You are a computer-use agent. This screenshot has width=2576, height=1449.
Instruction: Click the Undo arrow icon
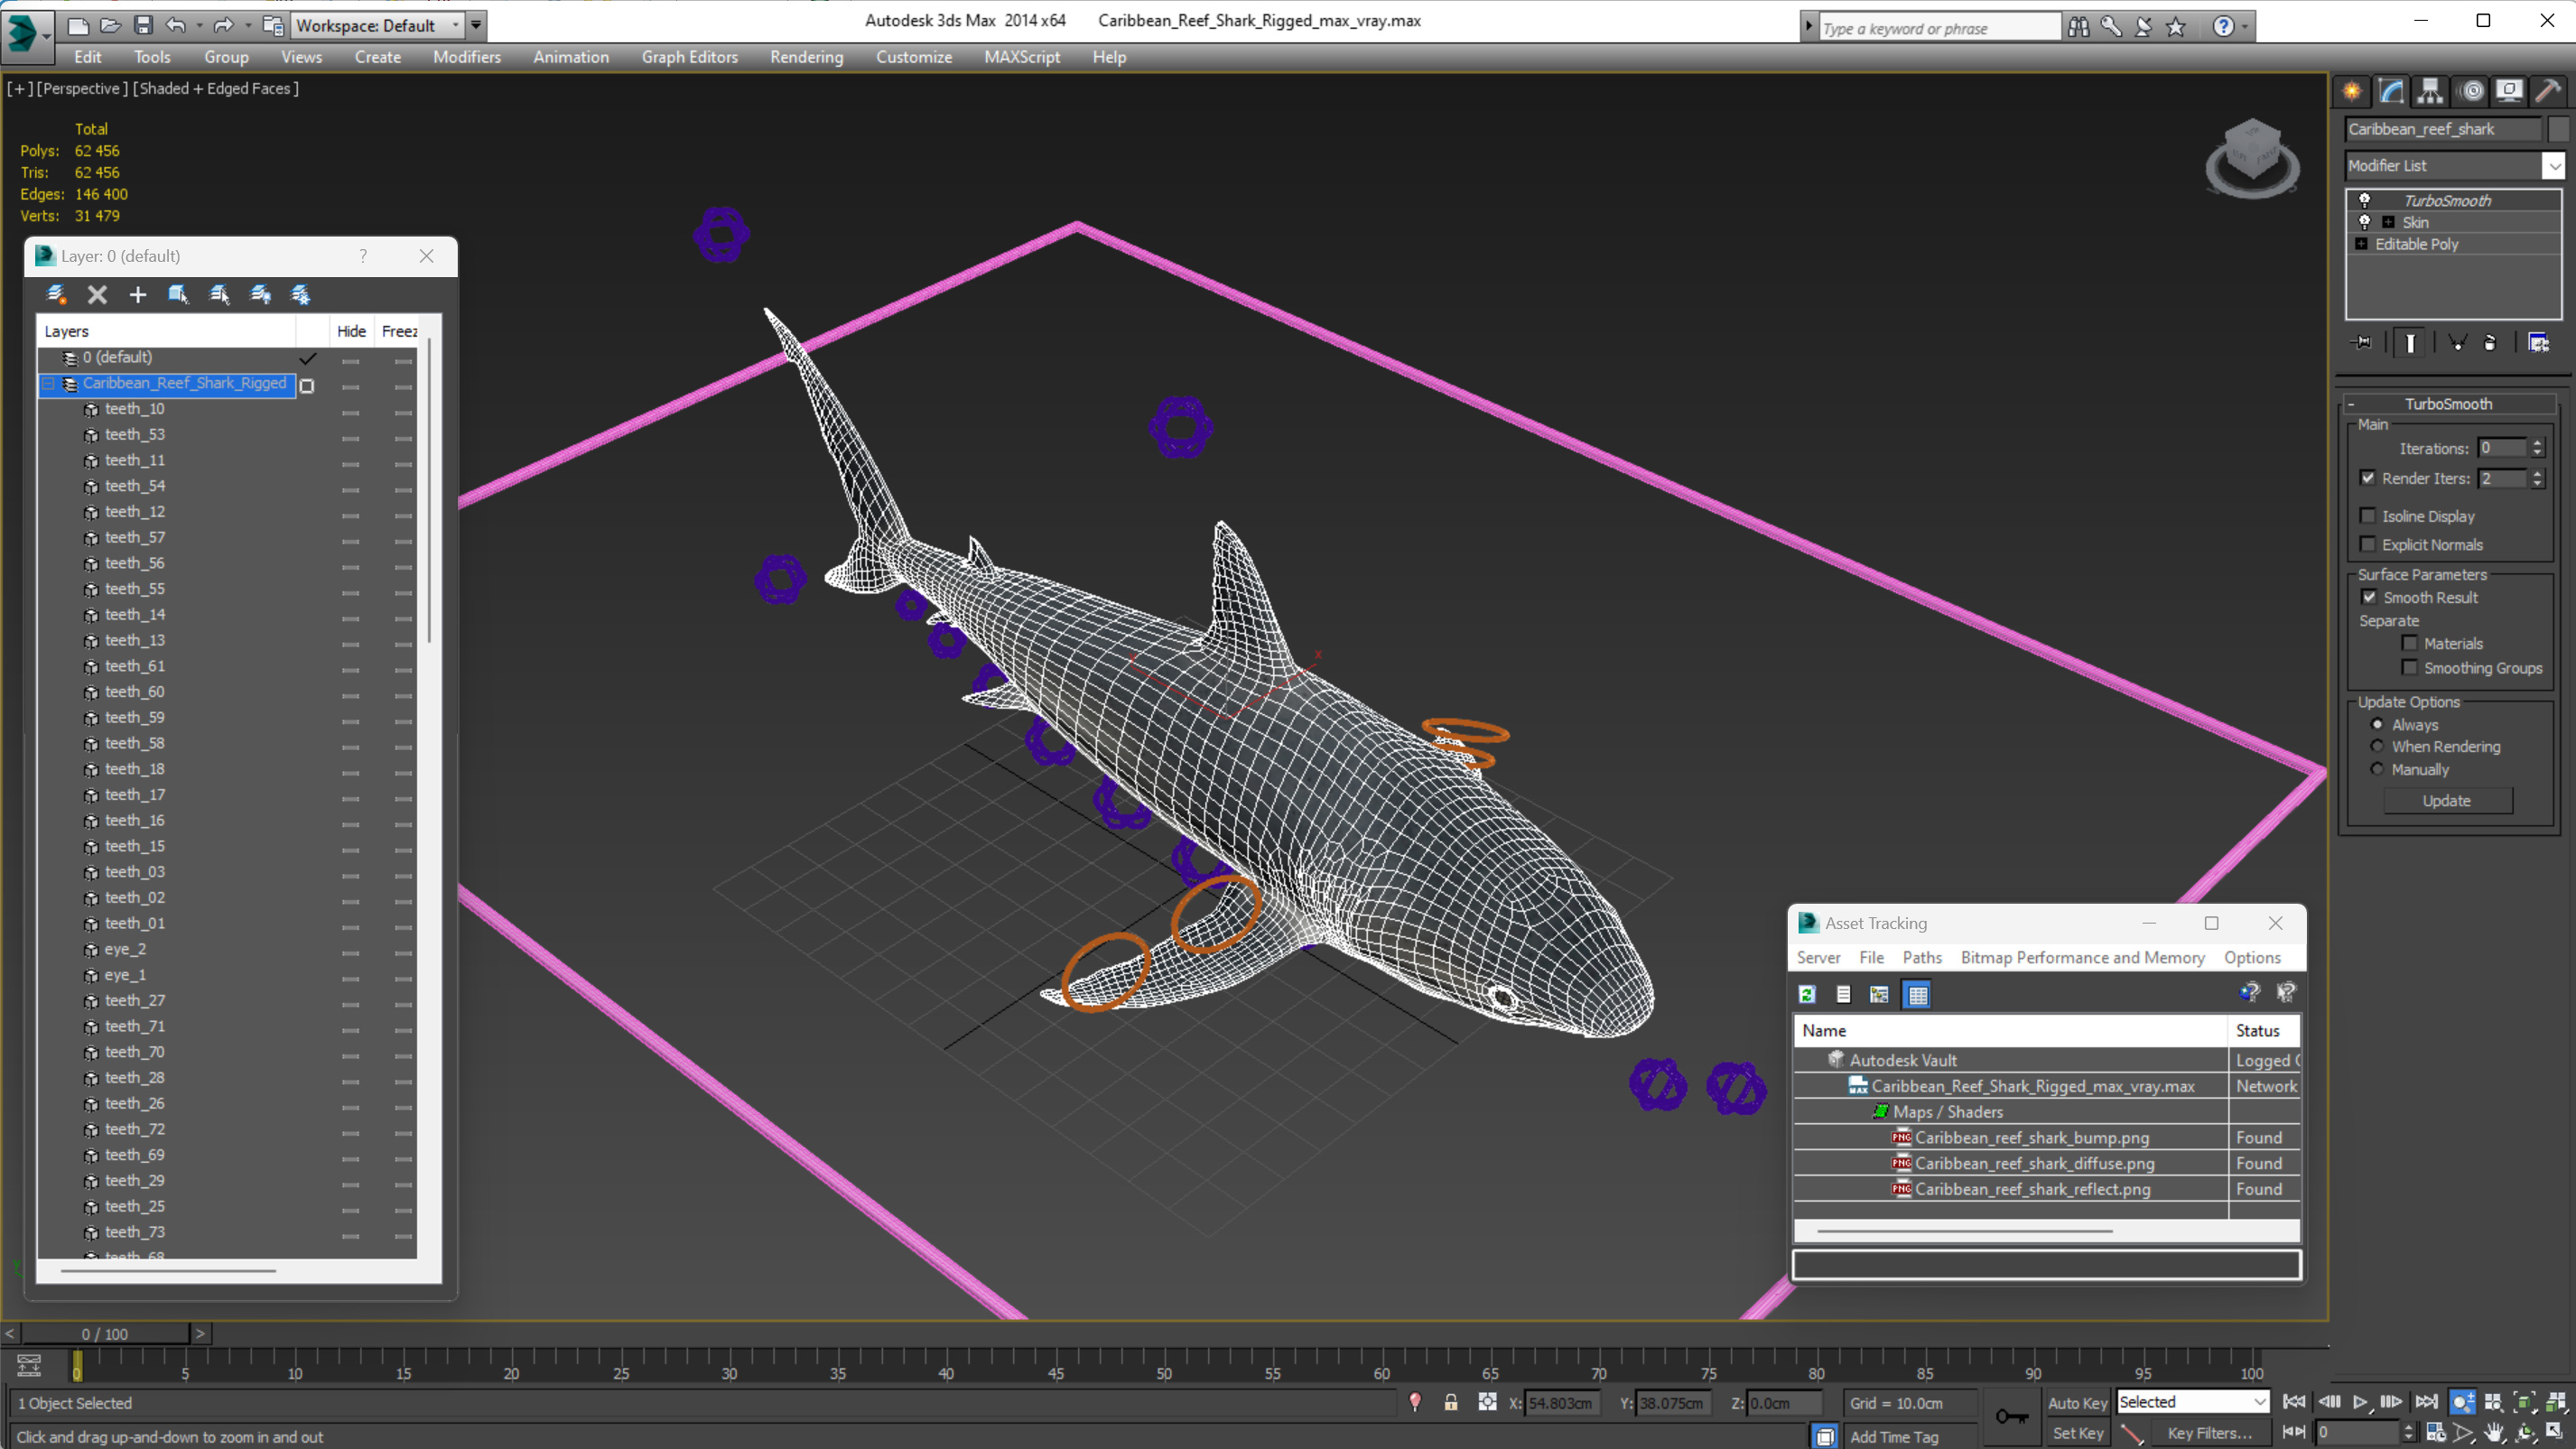(x=175, y=25)
